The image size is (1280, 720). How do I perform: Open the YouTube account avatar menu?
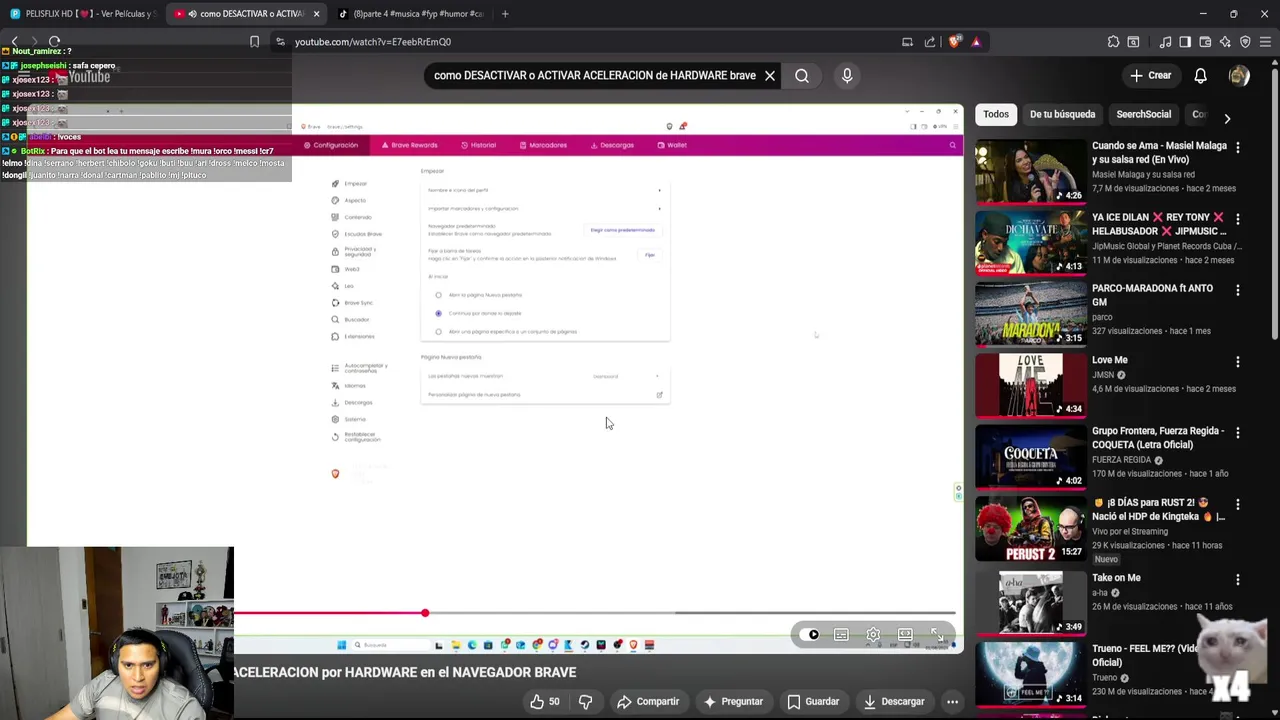click(x=1239, y=75)
